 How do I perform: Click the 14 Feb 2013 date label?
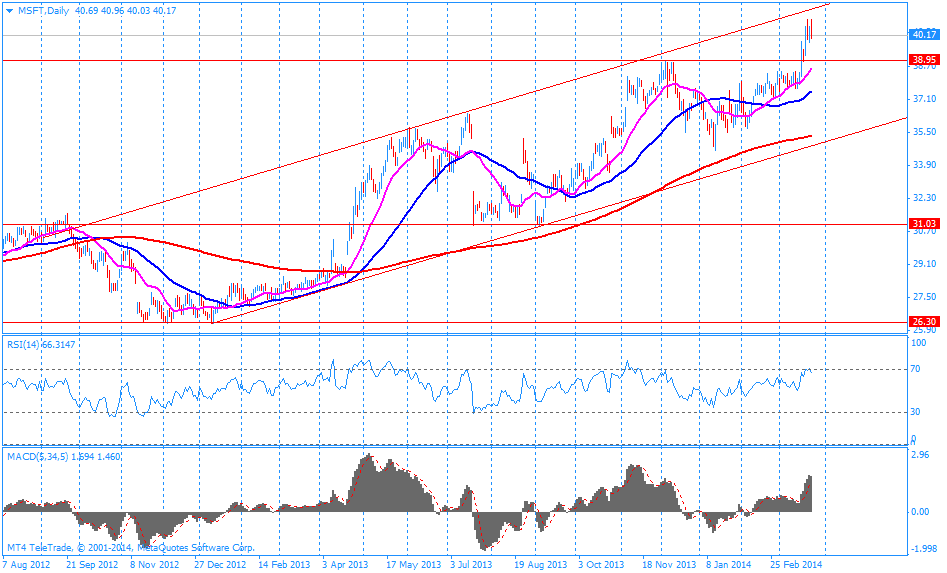click(284, 565)
